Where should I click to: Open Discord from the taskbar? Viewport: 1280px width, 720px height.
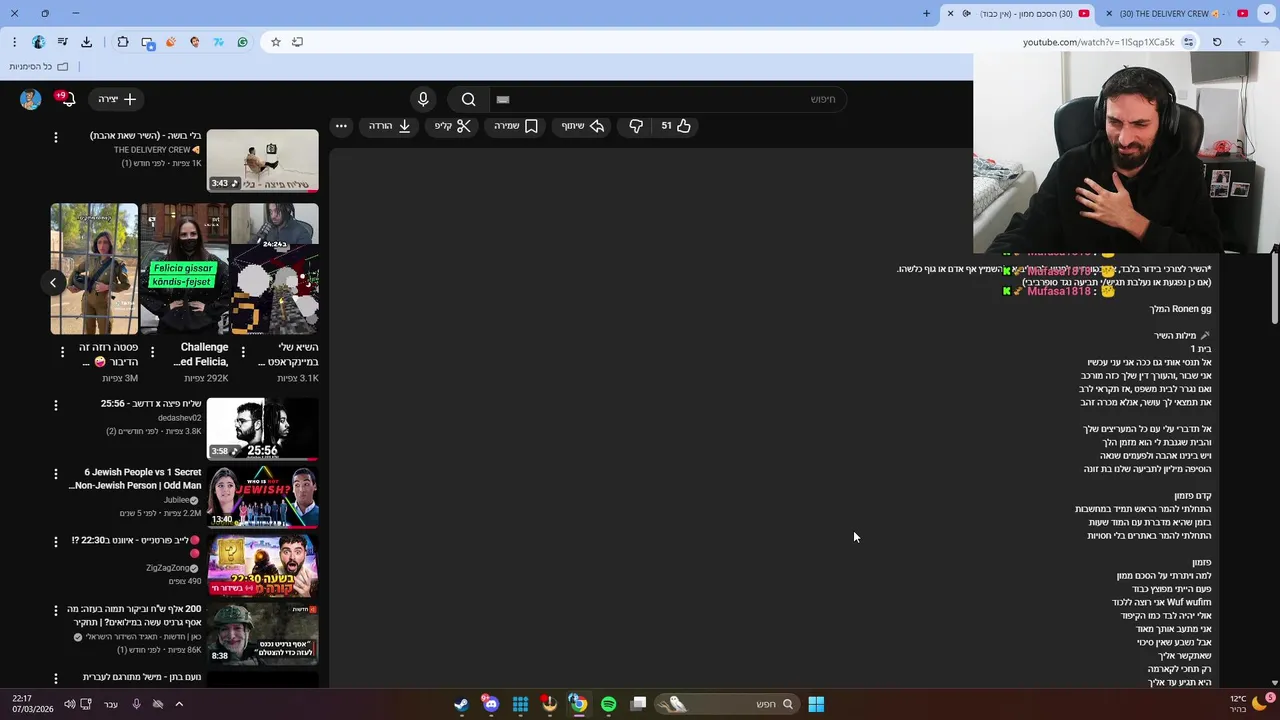click(x=490, y=704)
